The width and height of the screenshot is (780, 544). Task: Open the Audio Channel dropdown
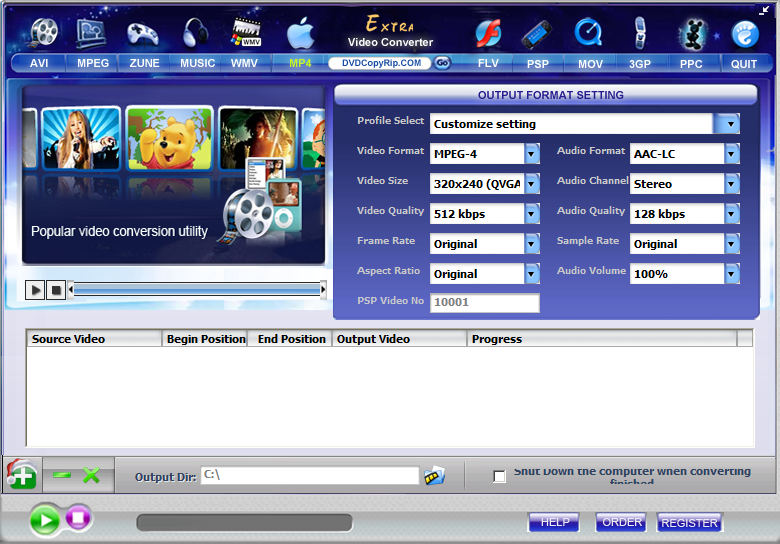point(732,184)
